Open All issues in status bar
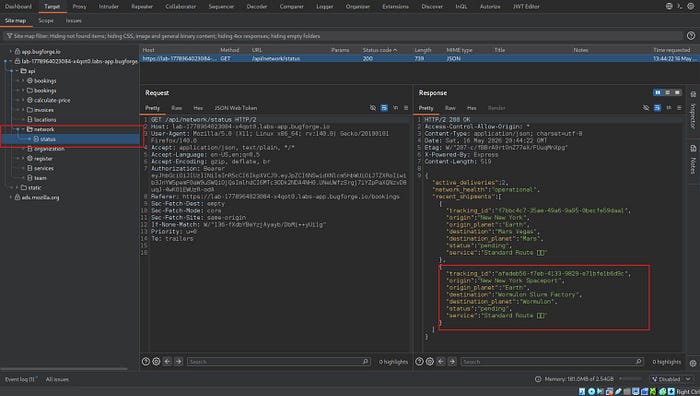Image resolution: width=700 pixels, height=396 pixels. [x=57, y=379]
